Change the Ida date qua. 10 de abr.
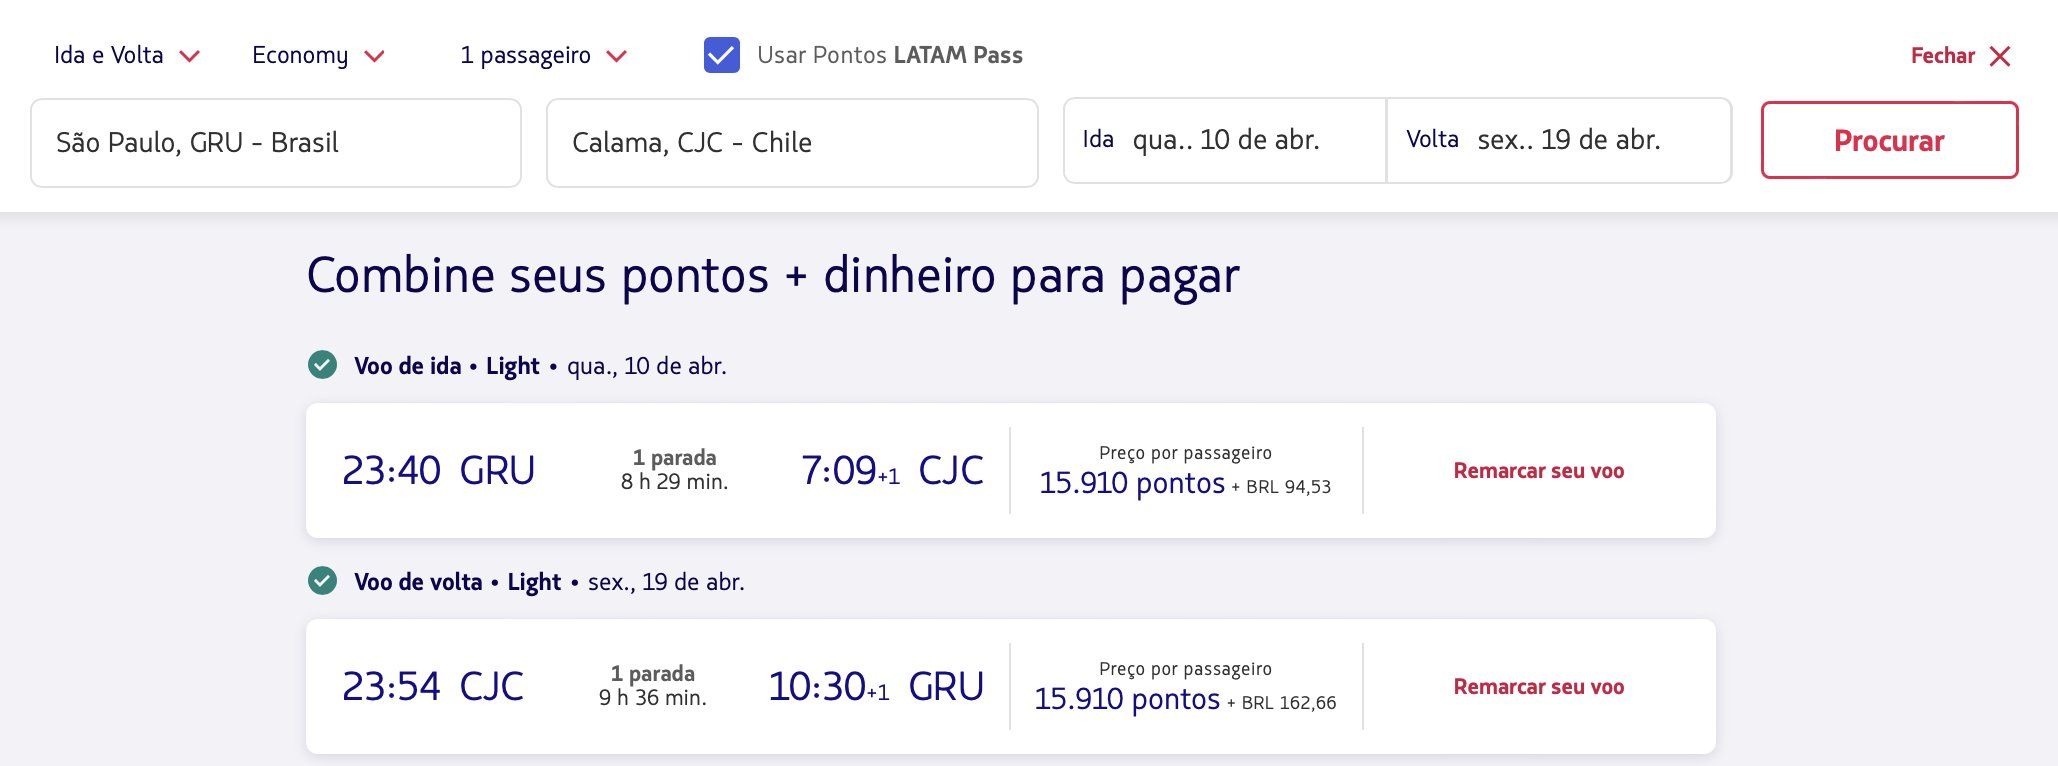This screenshot has height=766, width=2058. click(1225, 140)
